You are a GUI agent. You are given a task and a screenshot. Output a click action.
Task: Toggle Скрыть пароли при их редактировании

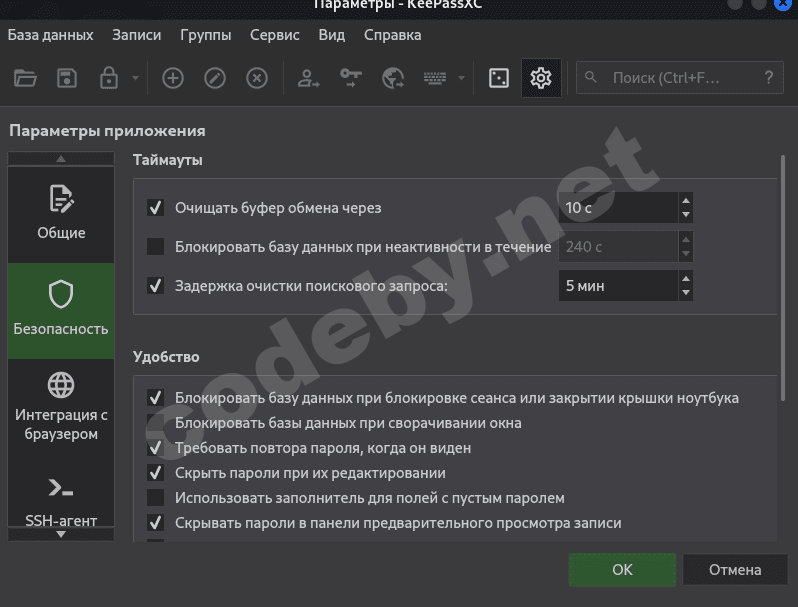point(155,473)
